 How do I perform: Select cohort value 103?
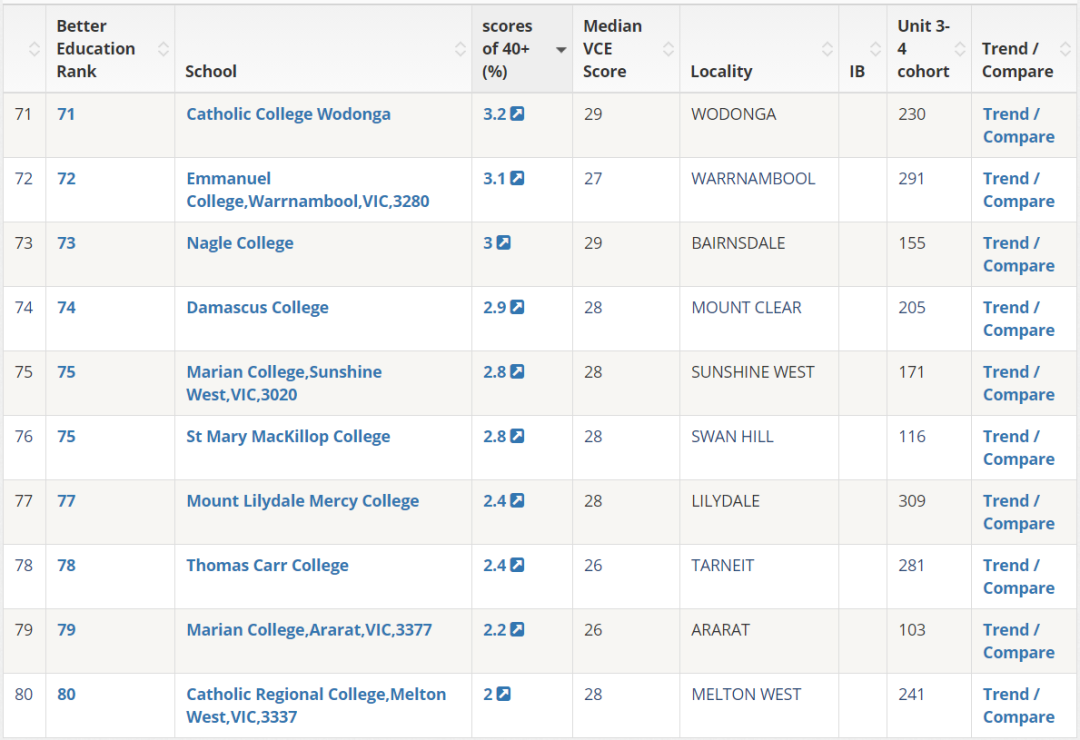[911, 629]
